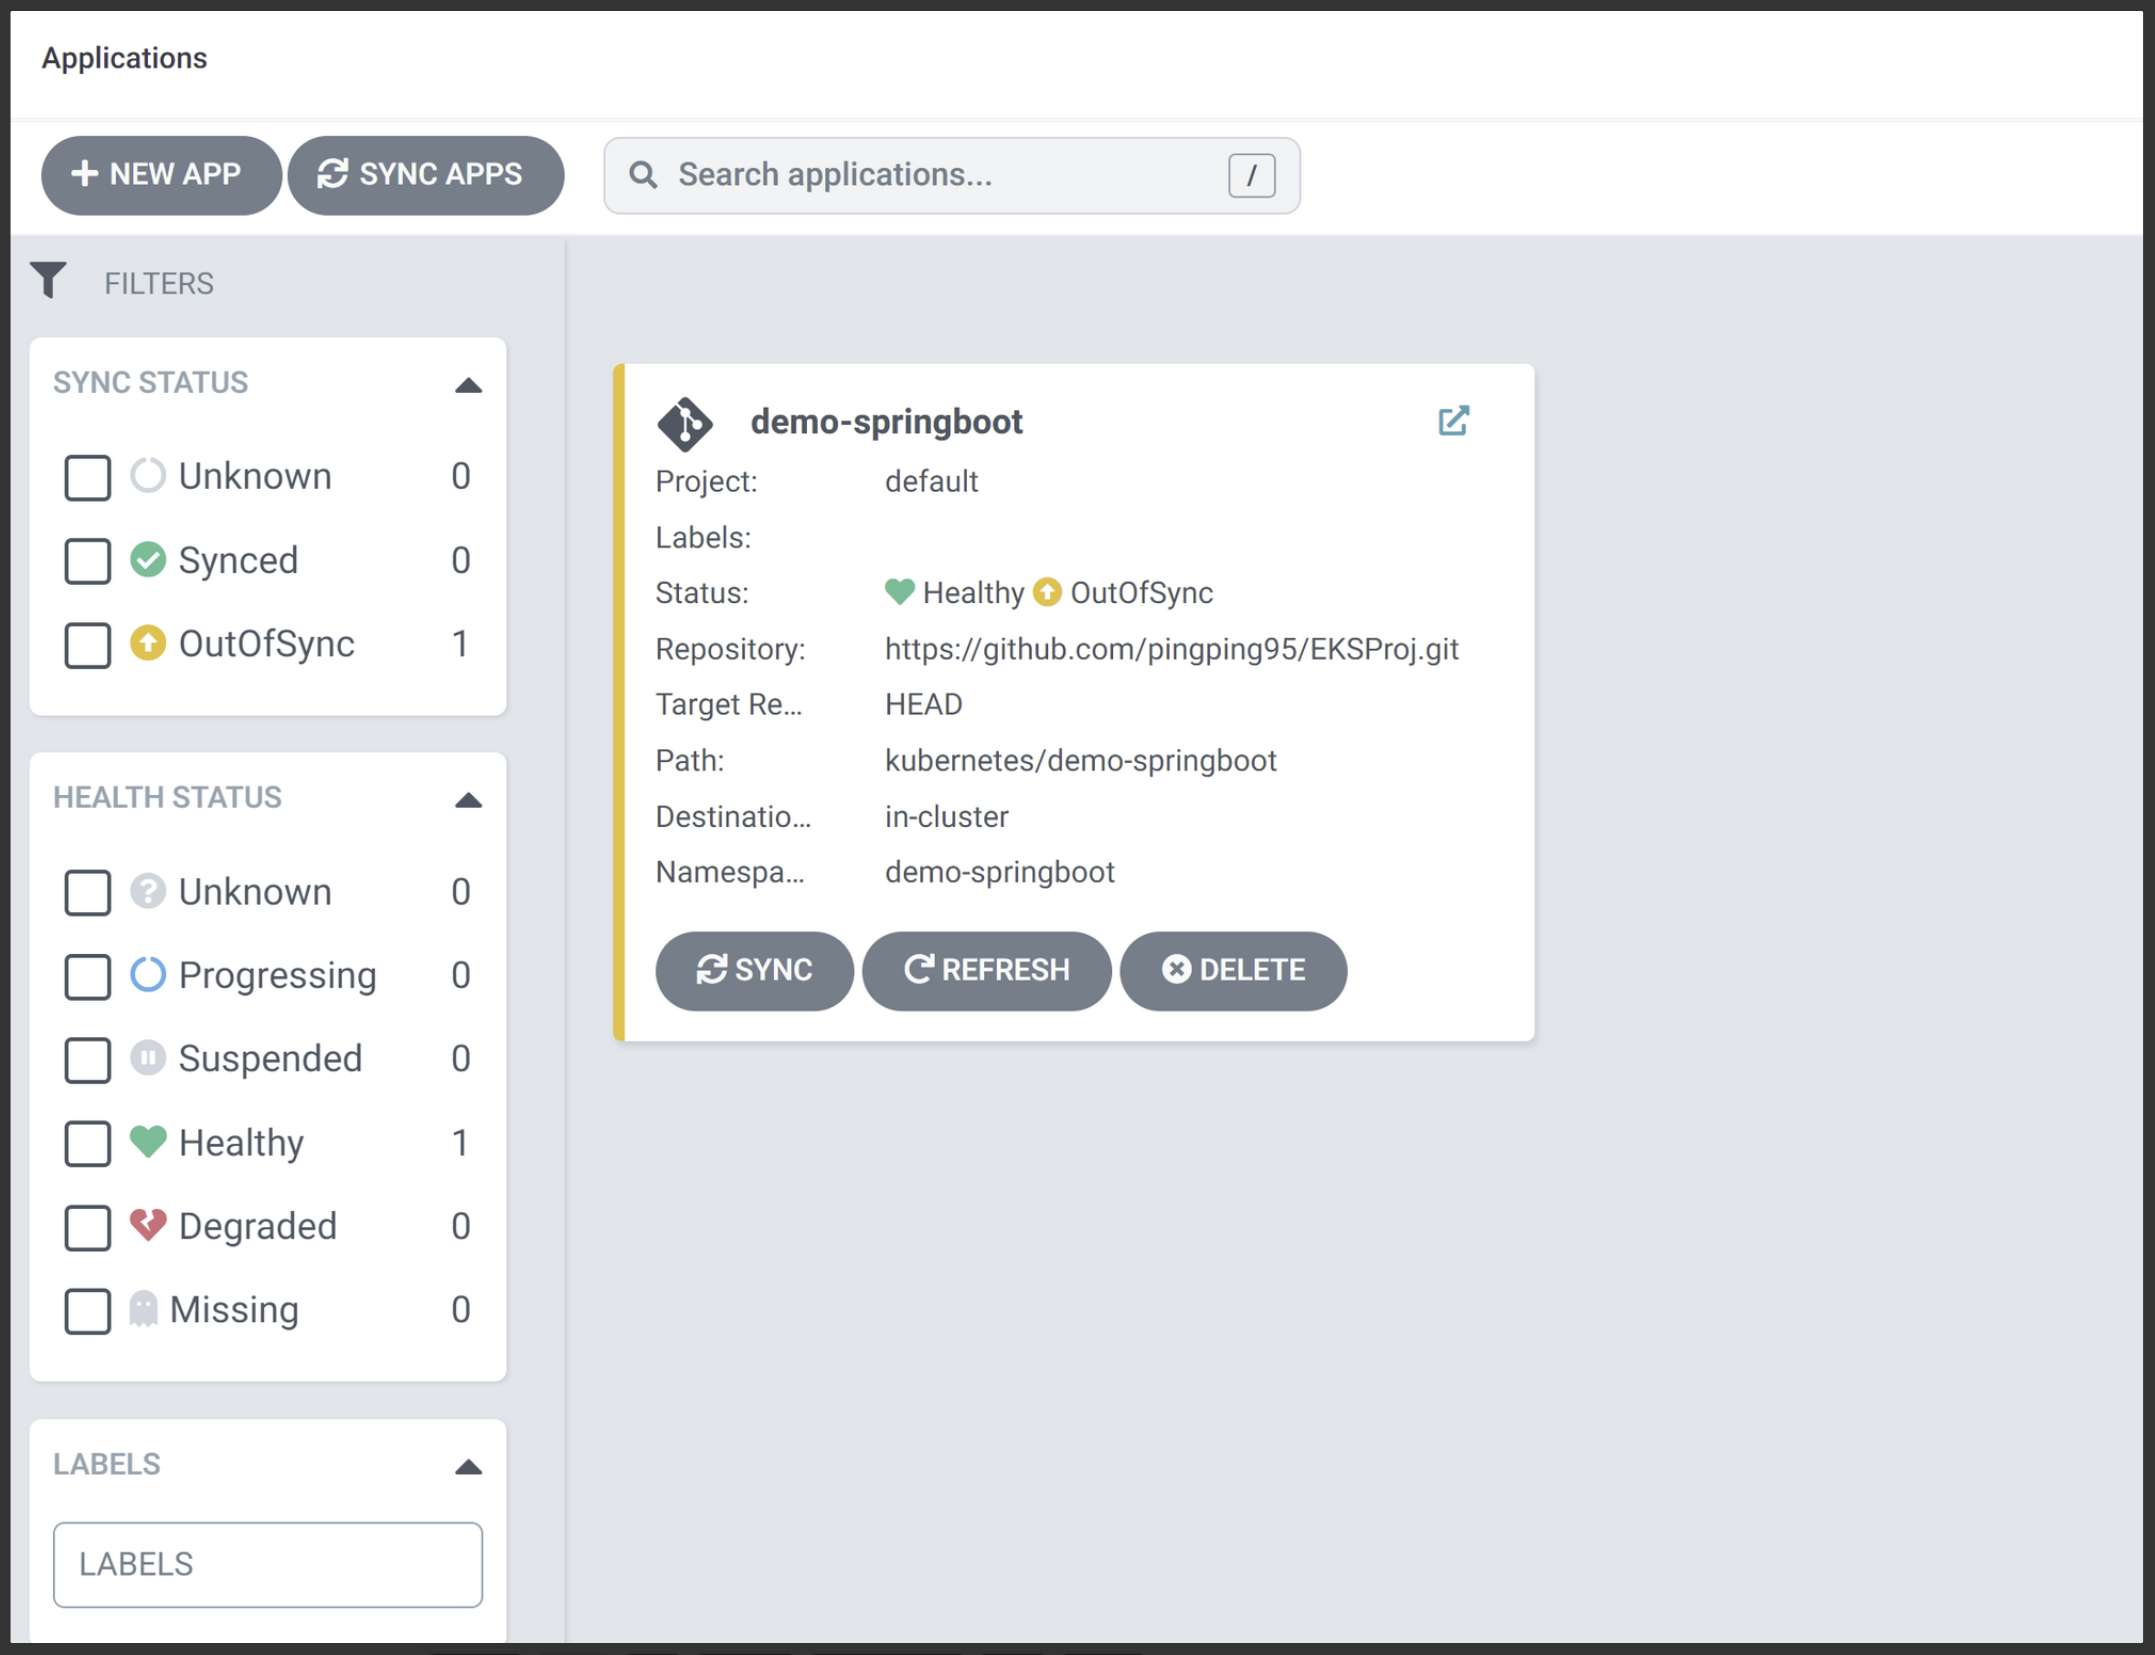2155x1655 pixels.
Task: Click the yellow OutOfSync arrow icon on card
Action: click(1047, 592)
